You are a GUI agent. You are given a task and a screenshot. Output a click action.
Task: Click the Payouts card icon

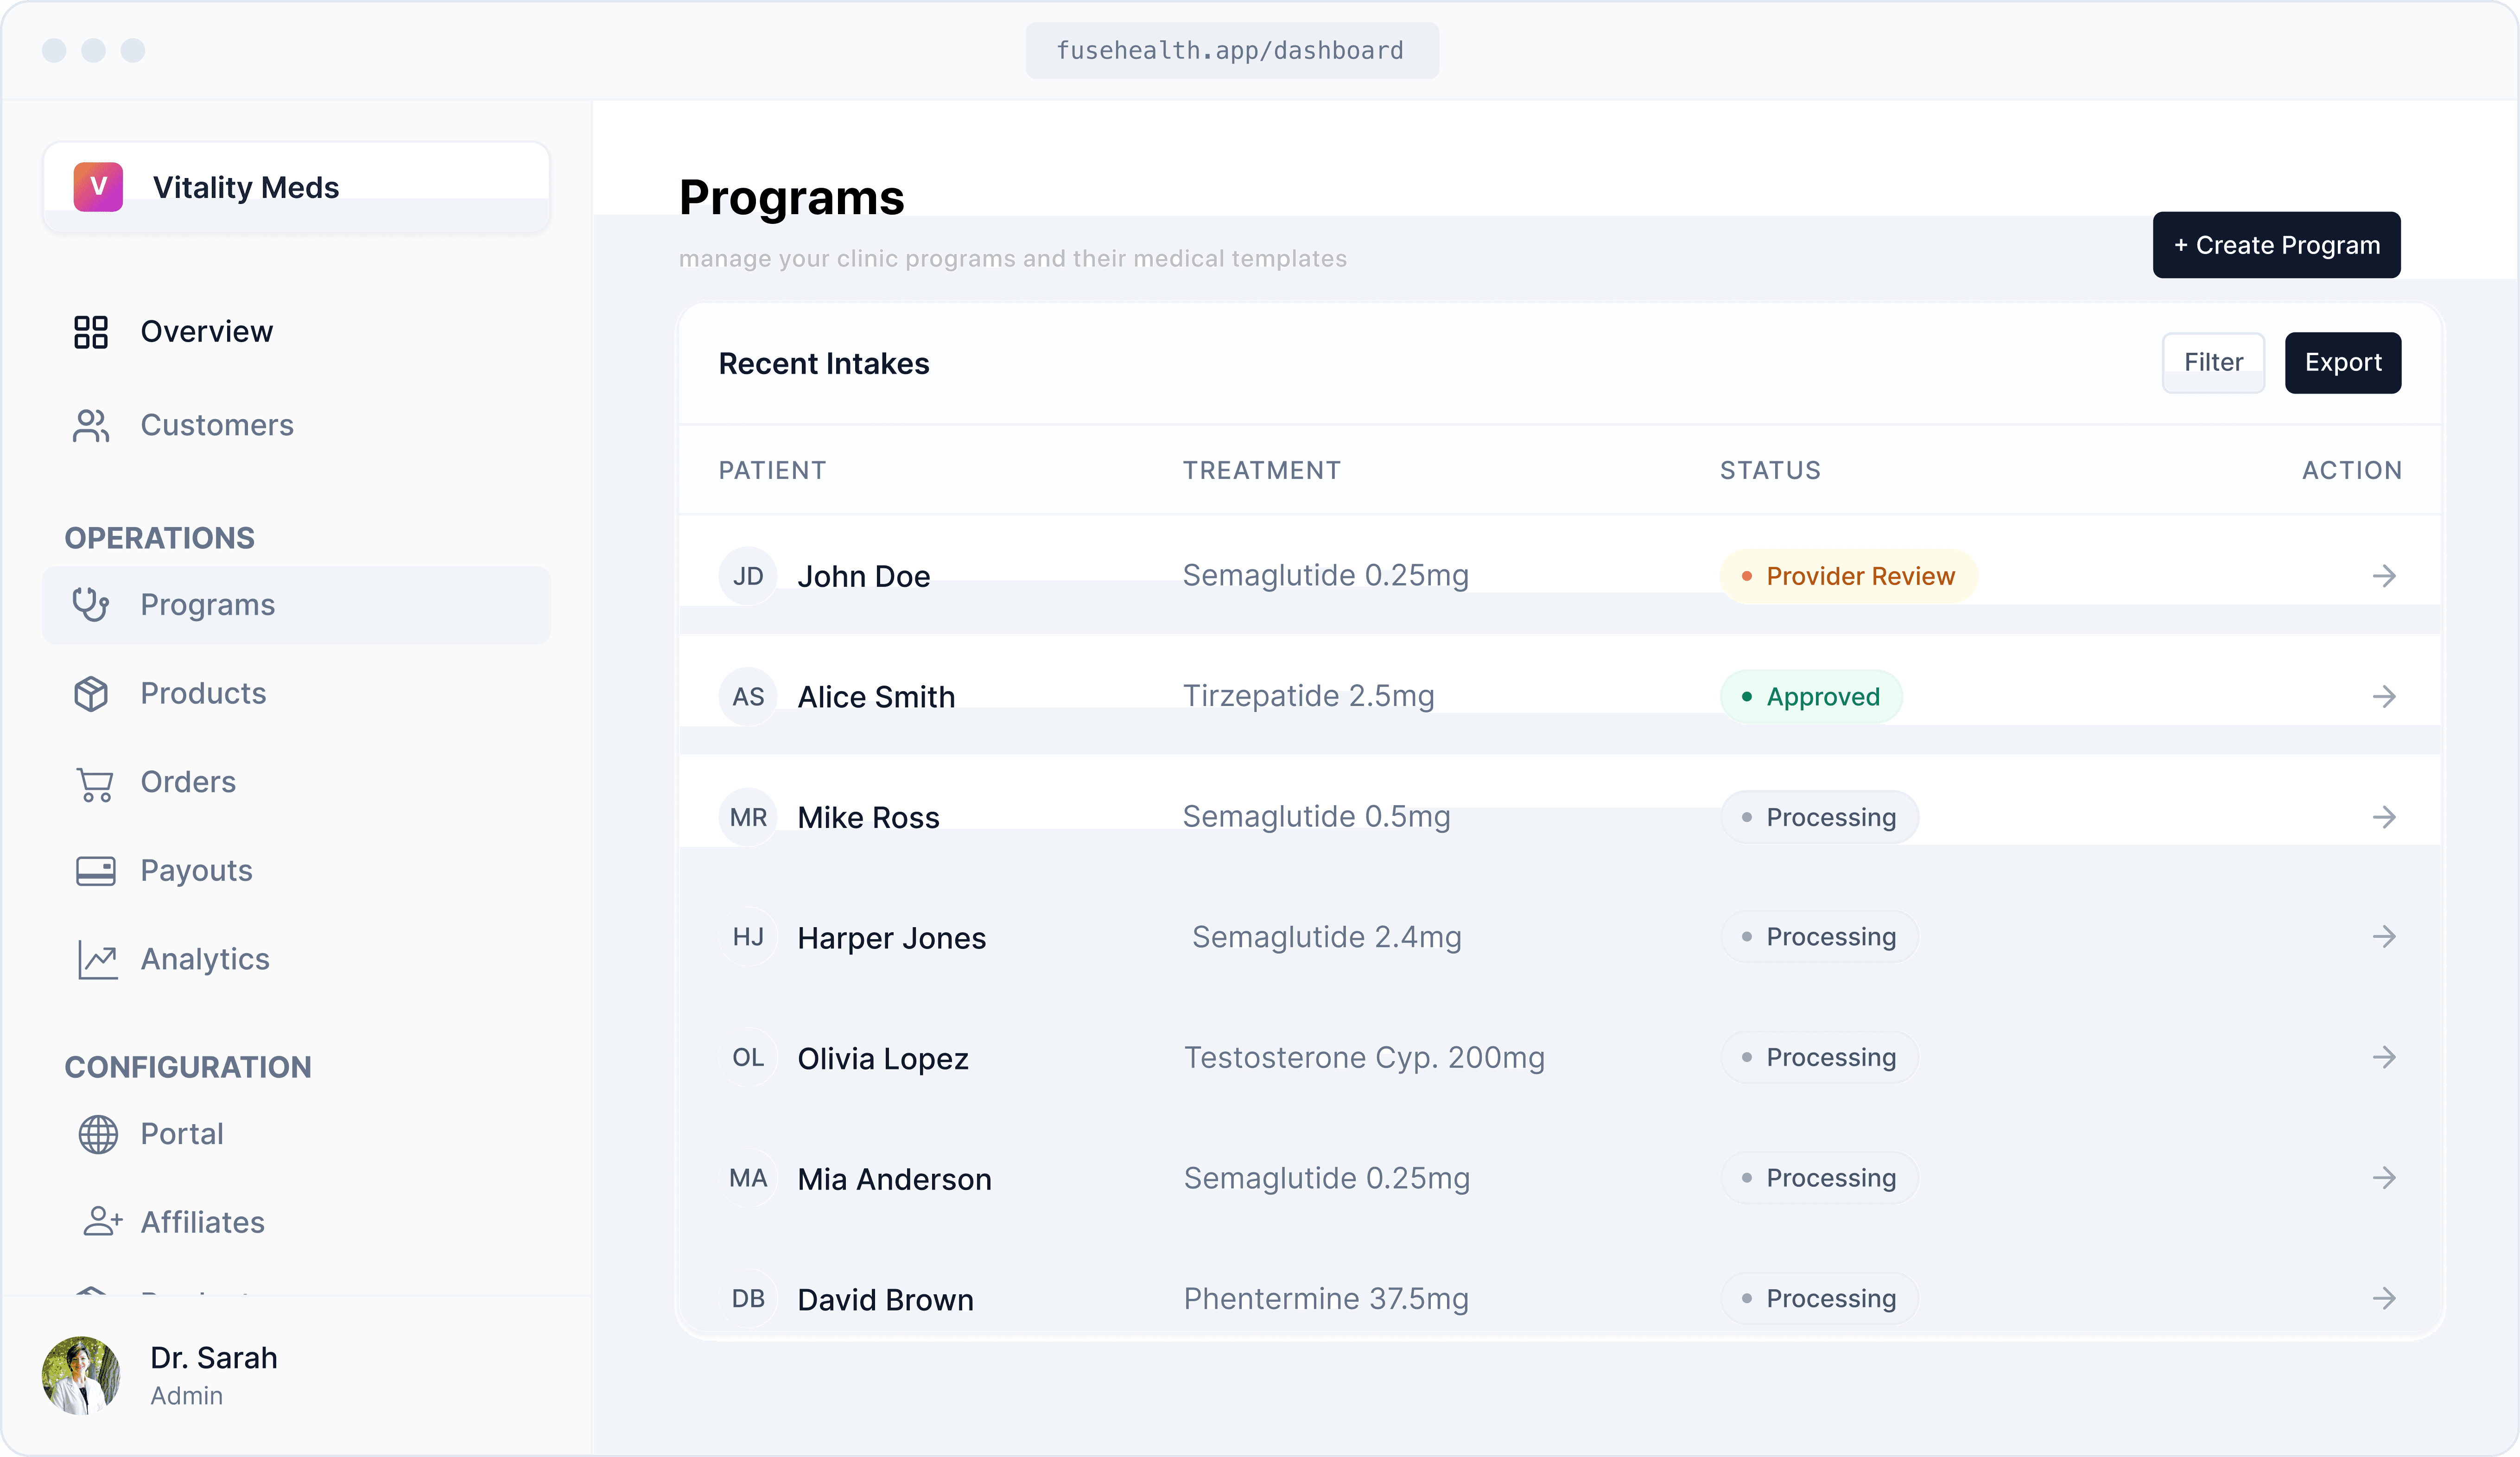(x=95, y=871)
